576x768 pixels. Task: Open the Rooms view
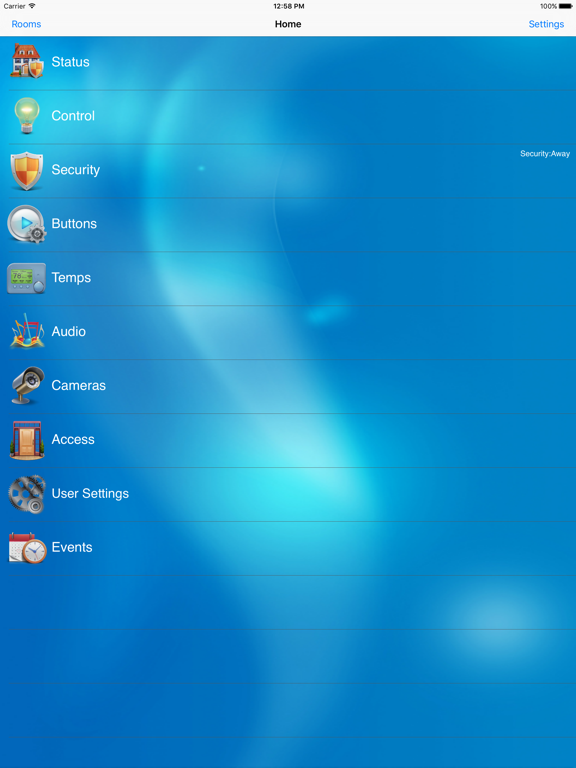(x=26, y=24)
